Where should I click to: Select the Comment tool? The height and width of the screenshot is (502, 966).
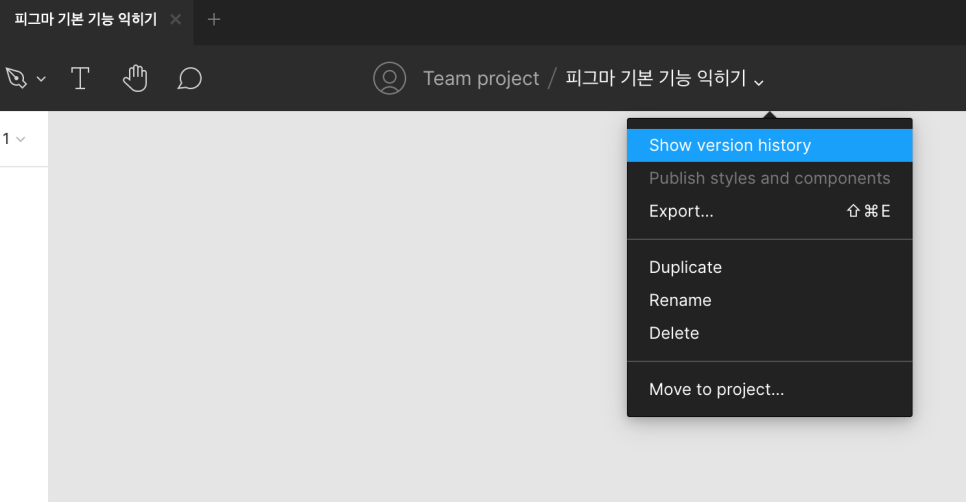(x=189, y=78)
